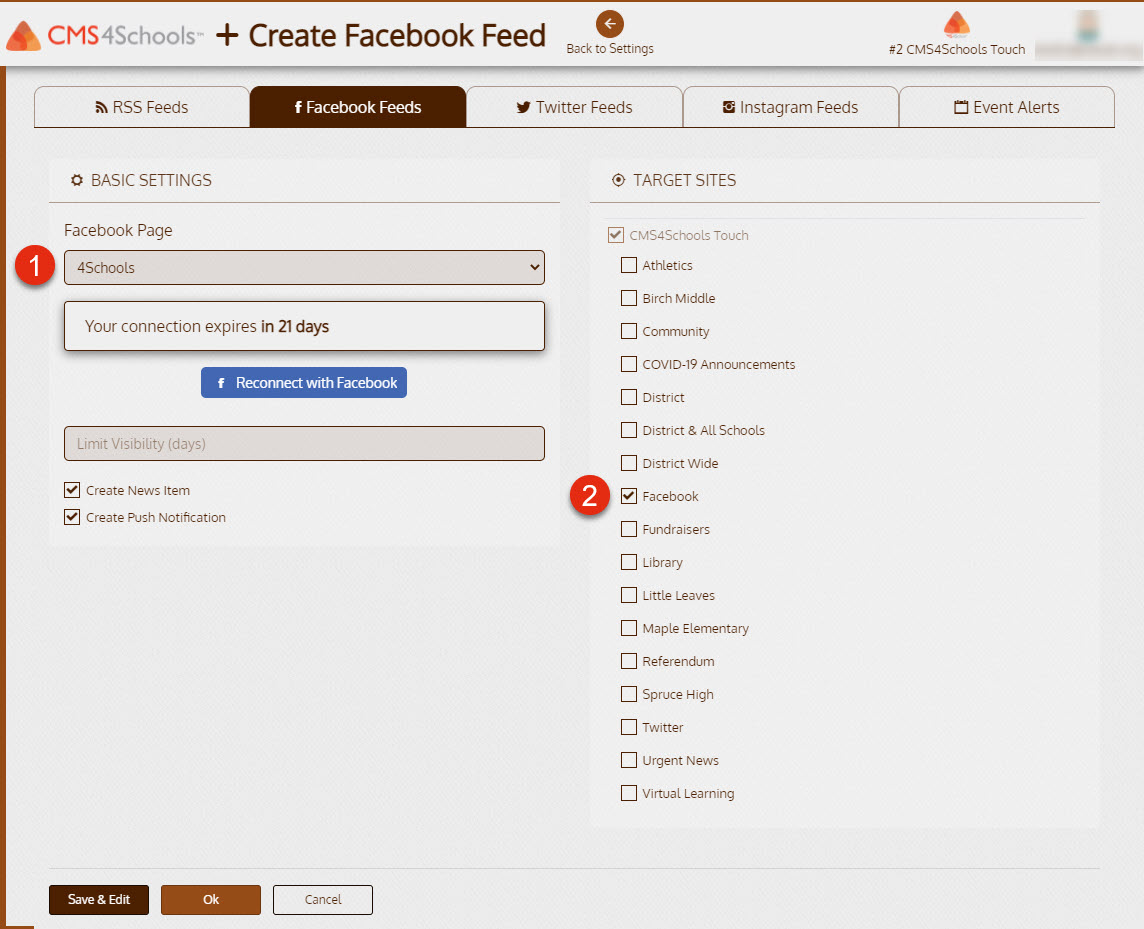Check the Fundraisers checkbox
This screenshot has height=929, width=1144.
(x=628, y=529)
